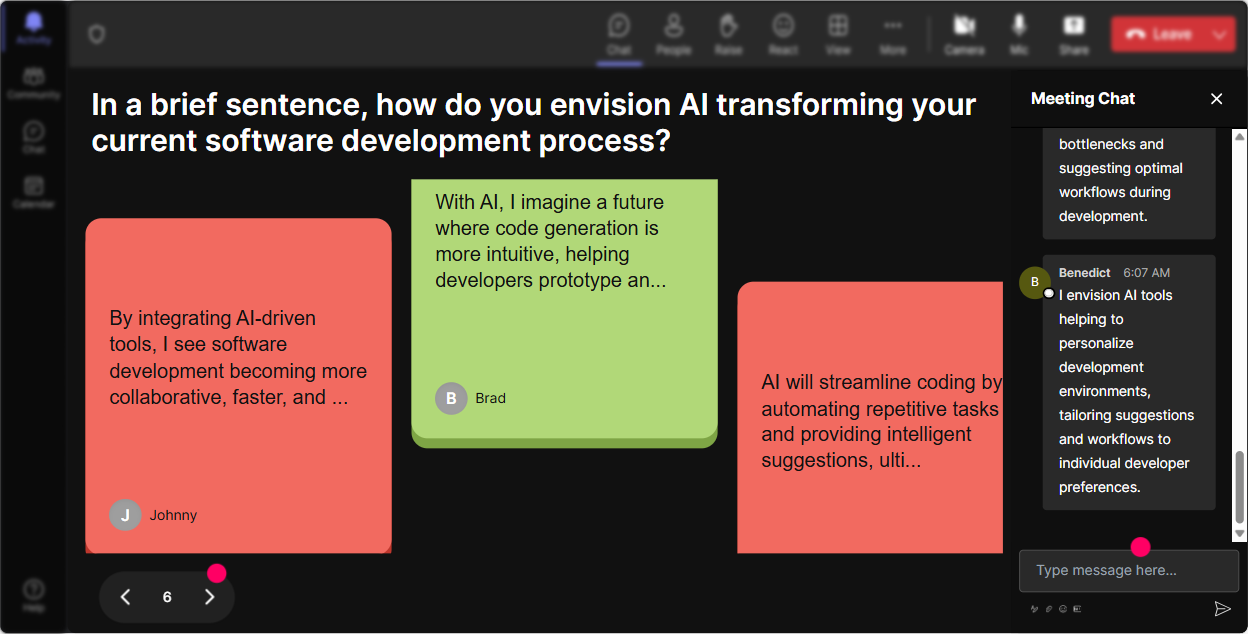Click Benedict's avatar in chat
The width and height of the screenshot is (1248, 634).
coord(1035,283)
